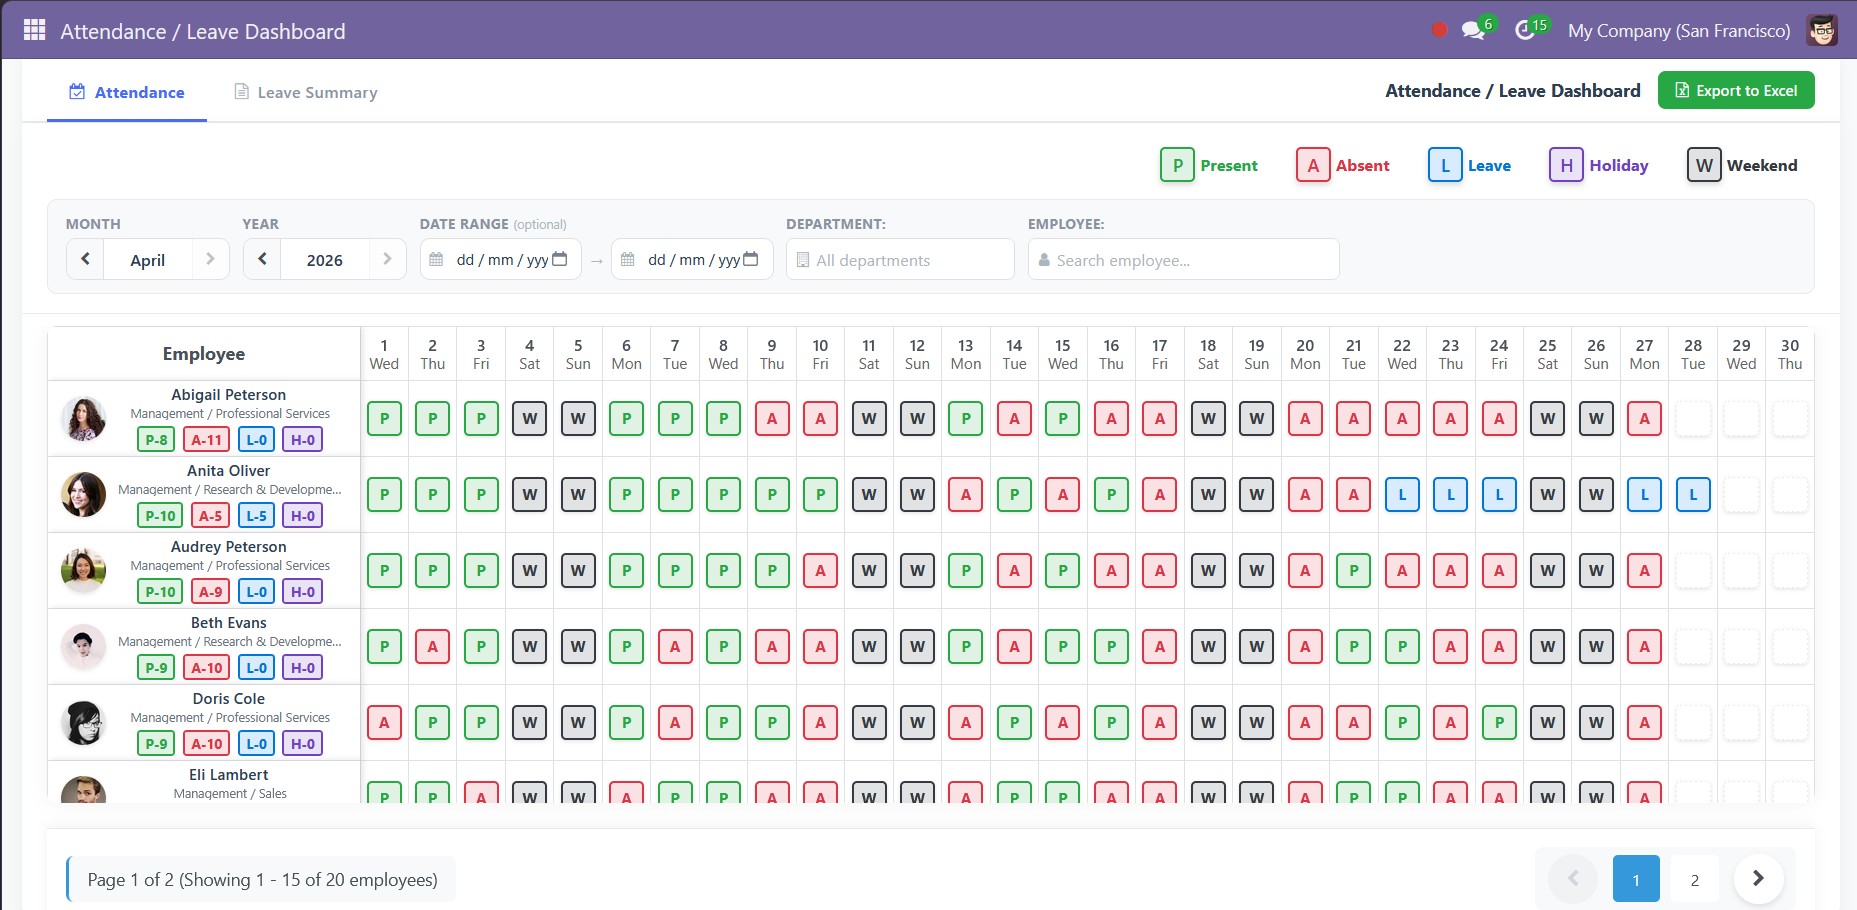Go to pagination page 1
Viewport: 1857px width, 910px height.
(1636, 879)
